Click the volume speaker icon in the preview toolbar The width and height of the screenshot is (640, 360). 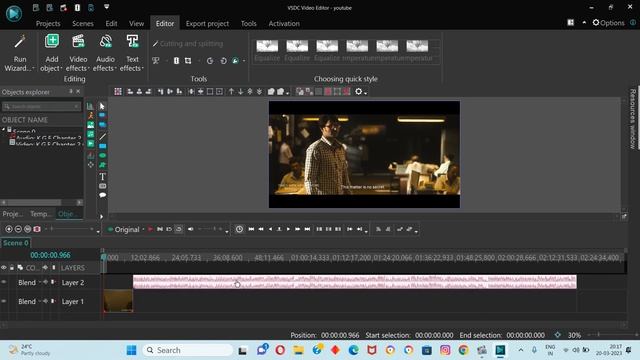point(191,229)
